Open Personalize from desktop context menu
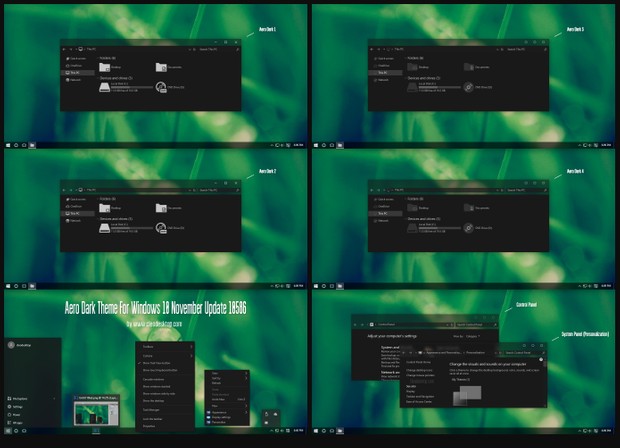The height and width of the screenshot is (448, 620). pyautogui.click(x=227, y=422)
